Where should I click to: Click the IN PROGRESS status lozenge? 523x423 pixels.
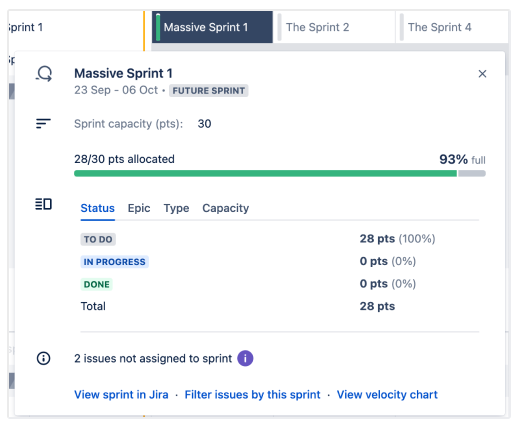pyautogui.click(x=114, y=262)
